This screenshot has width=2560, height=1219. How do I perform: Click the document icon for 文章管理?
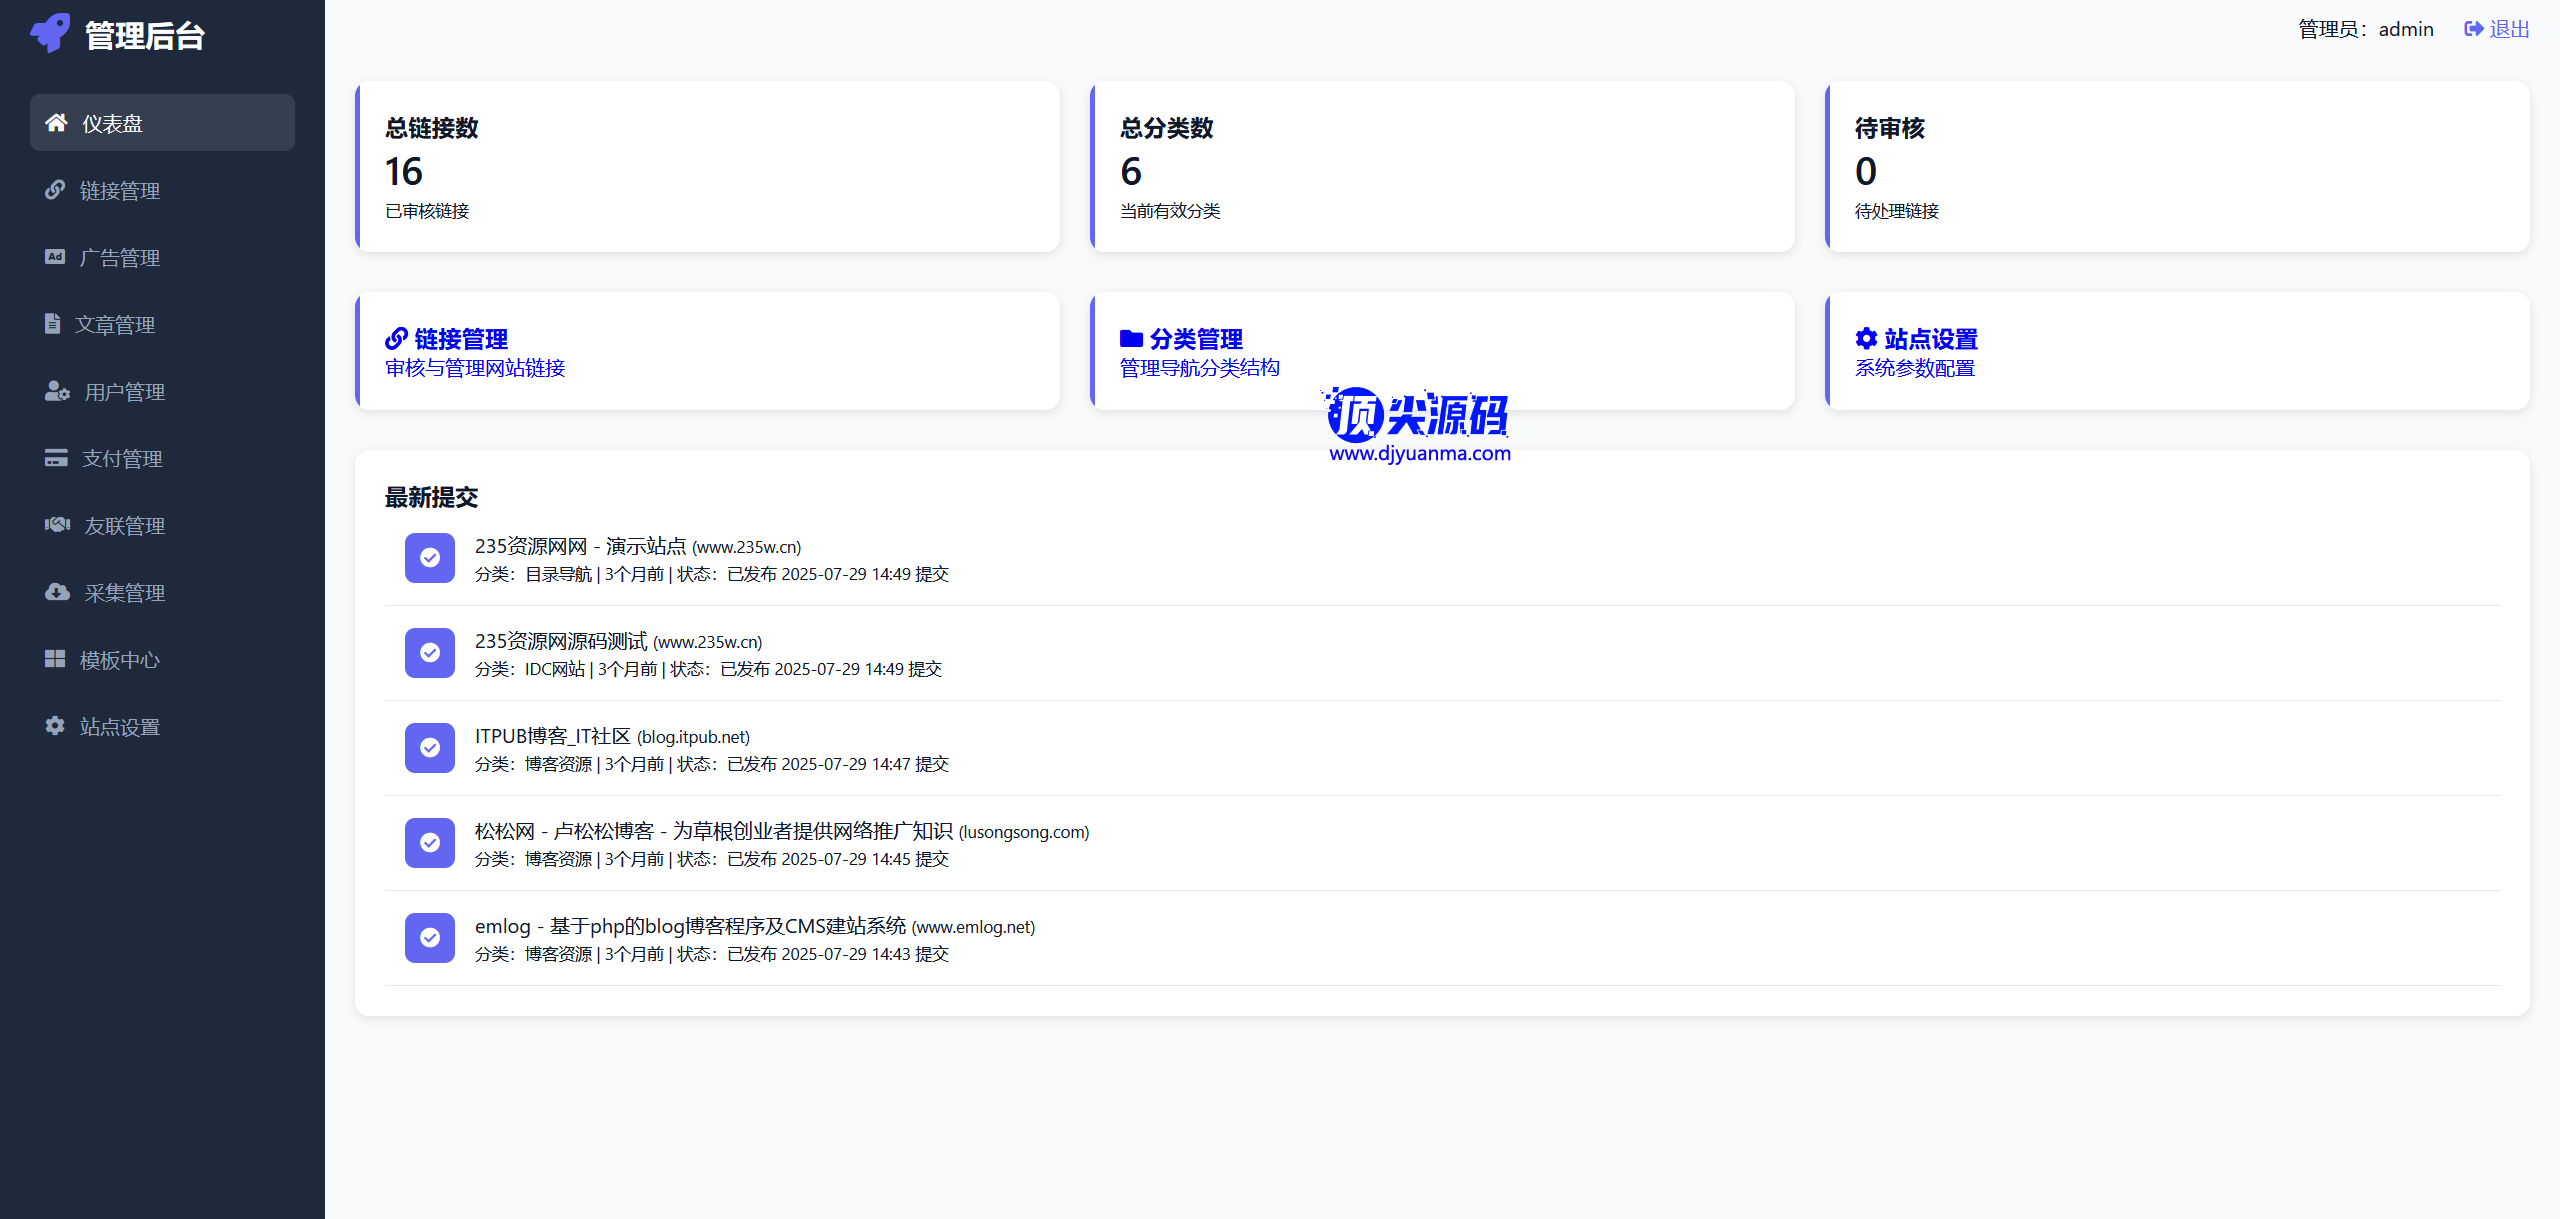pos(53,324)
